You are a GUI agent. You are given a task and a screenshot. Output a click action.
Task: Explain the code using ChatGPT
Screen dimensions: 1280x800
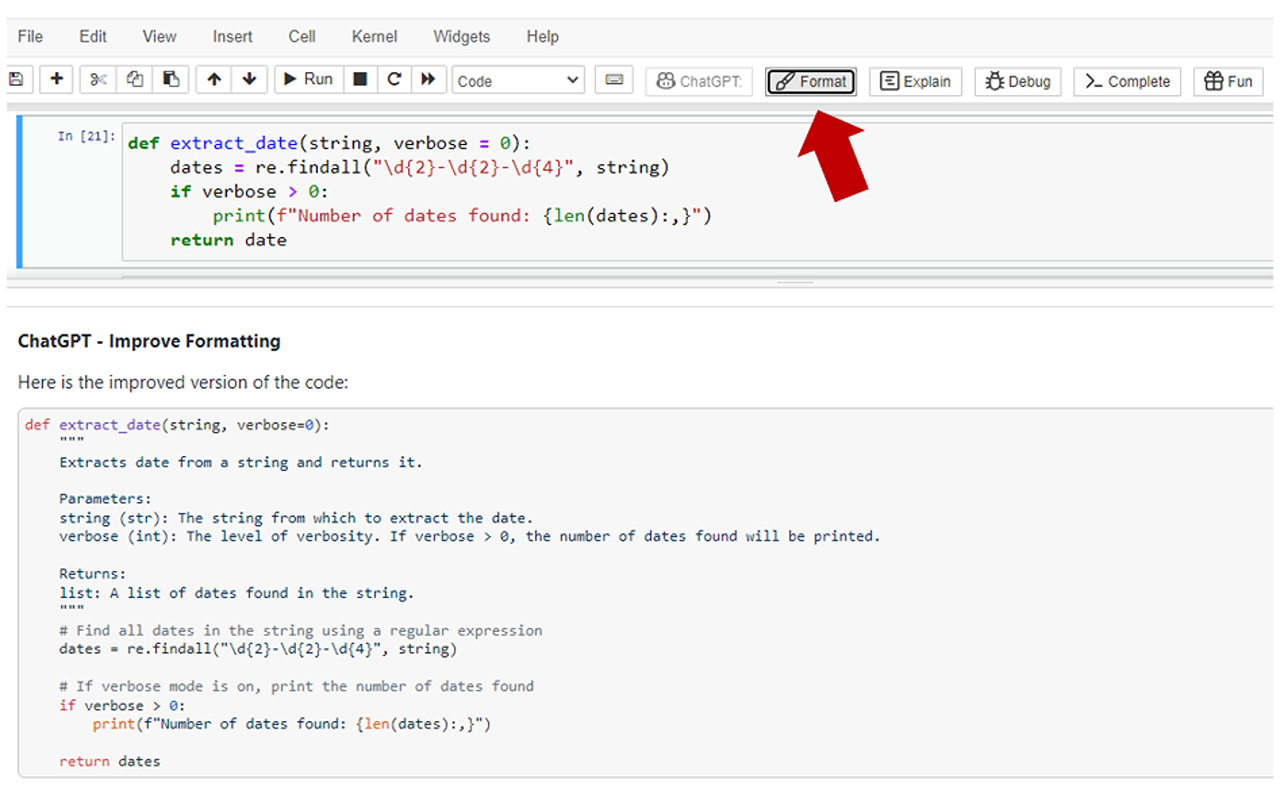point(915,81)
